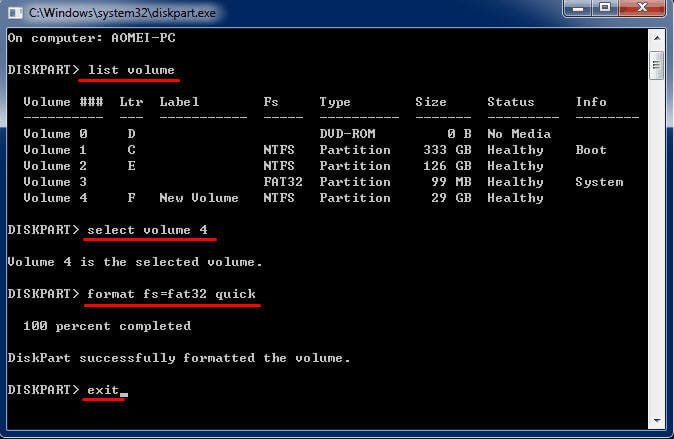The width and height of the screenshot is (674, 439).
Task: Click the scrollbar up arrow
Action: (x=657, y=37)
